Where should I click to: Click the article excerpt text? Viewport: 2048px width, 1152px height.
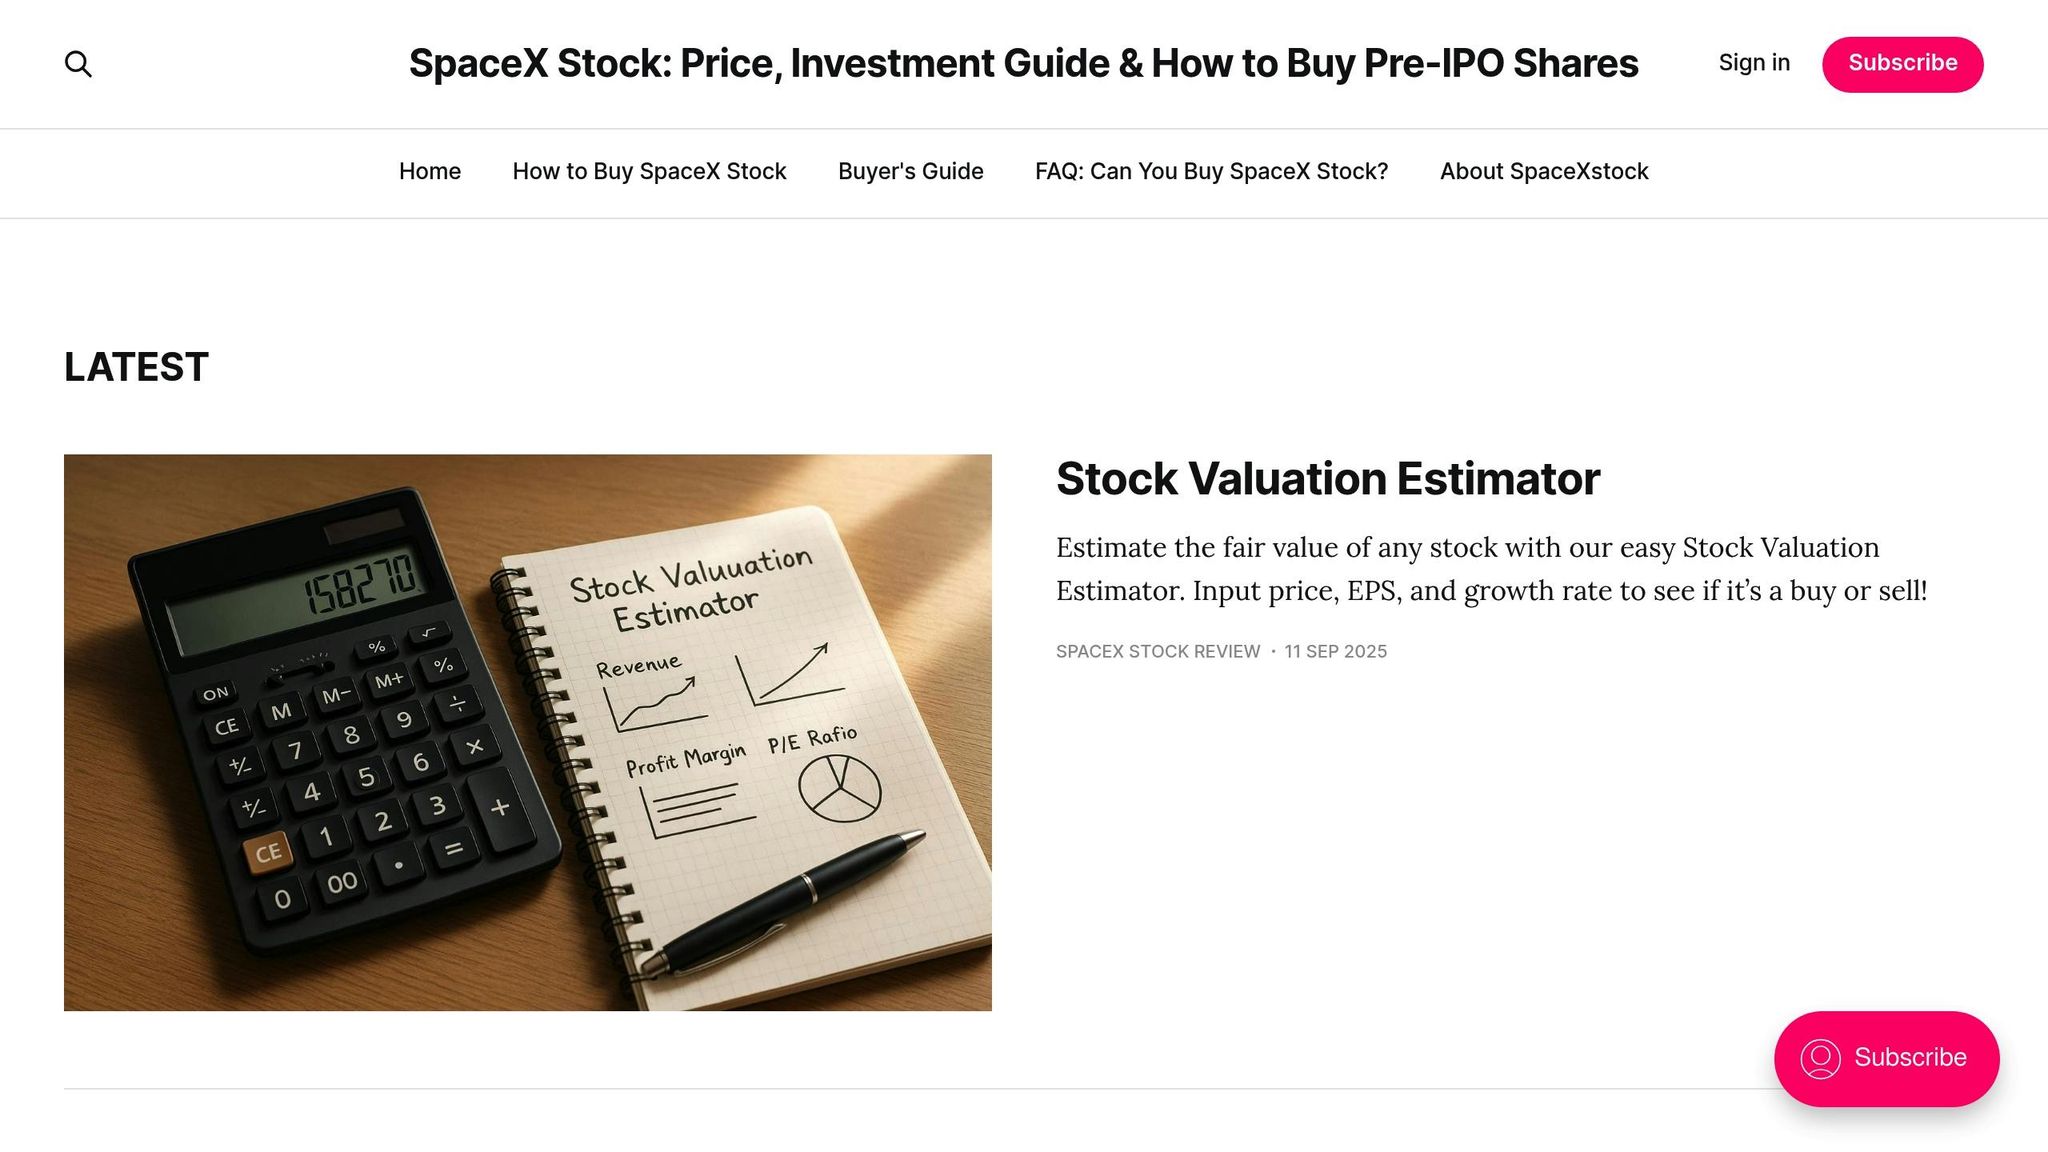tap(1490, 568)
